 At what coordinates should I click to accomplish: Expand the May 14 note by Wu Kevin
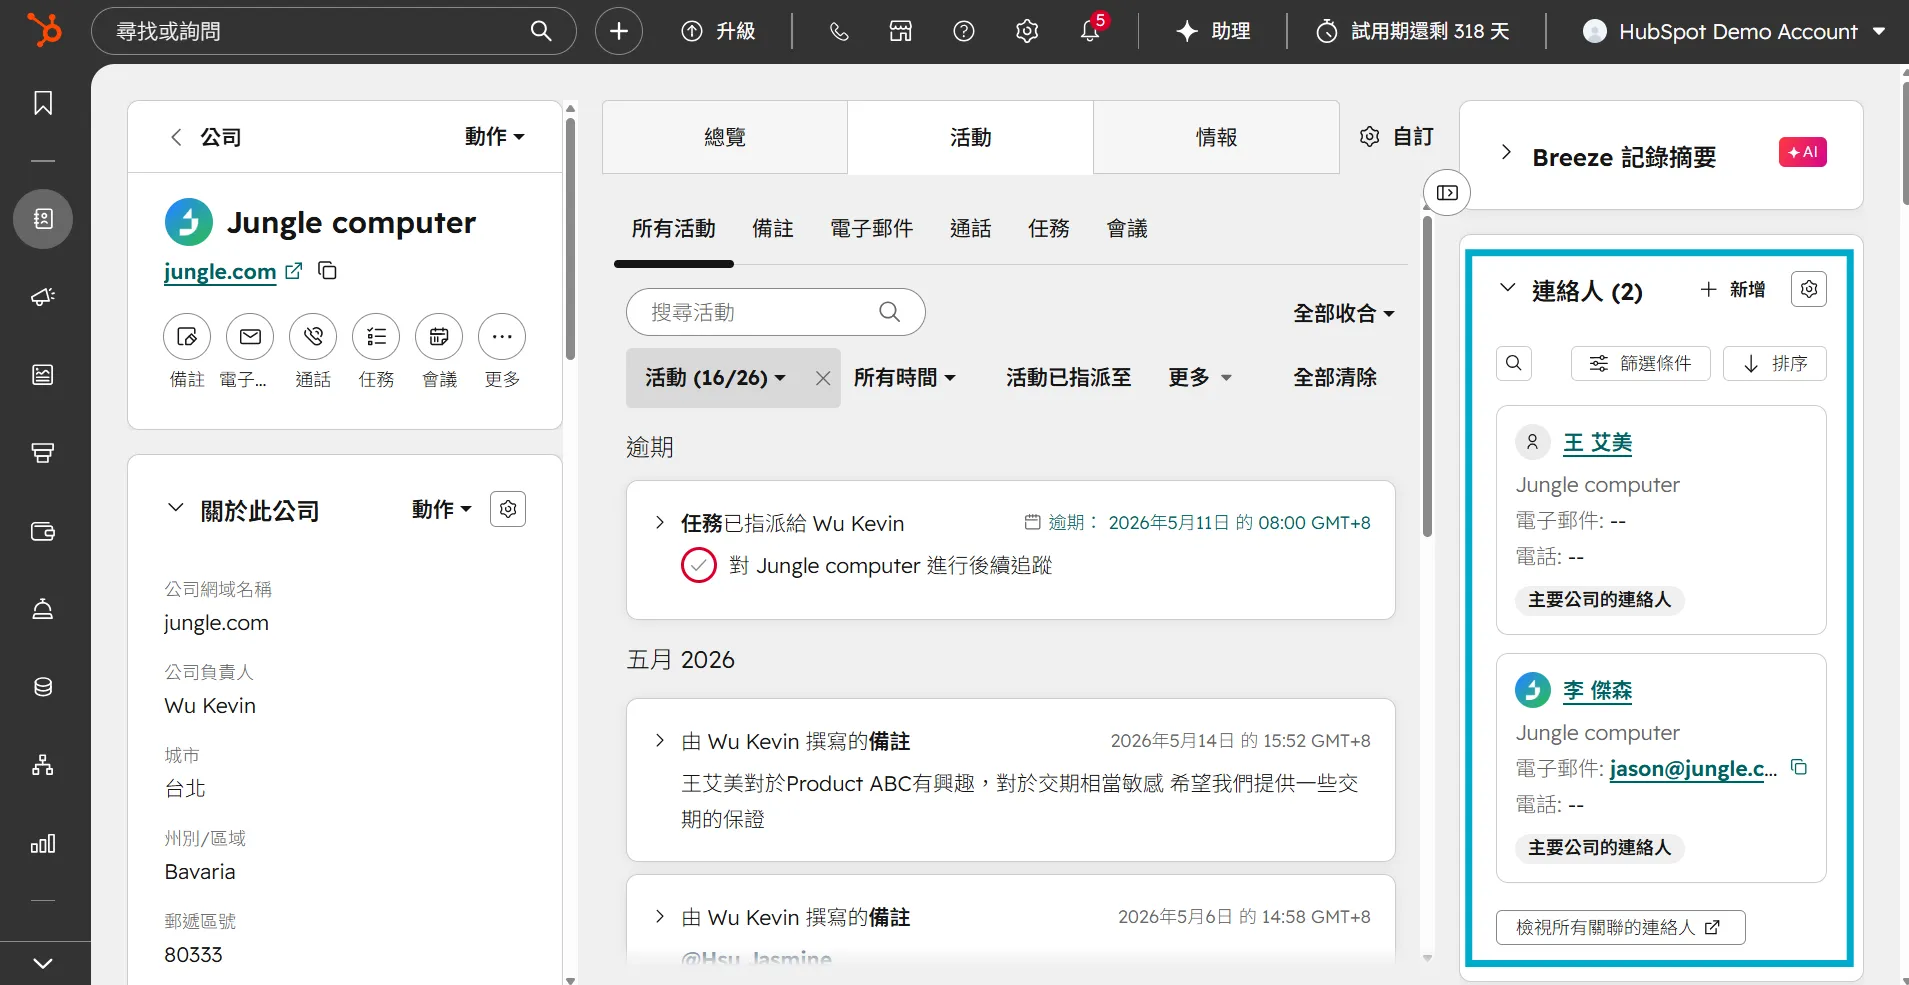pos(659,740)
